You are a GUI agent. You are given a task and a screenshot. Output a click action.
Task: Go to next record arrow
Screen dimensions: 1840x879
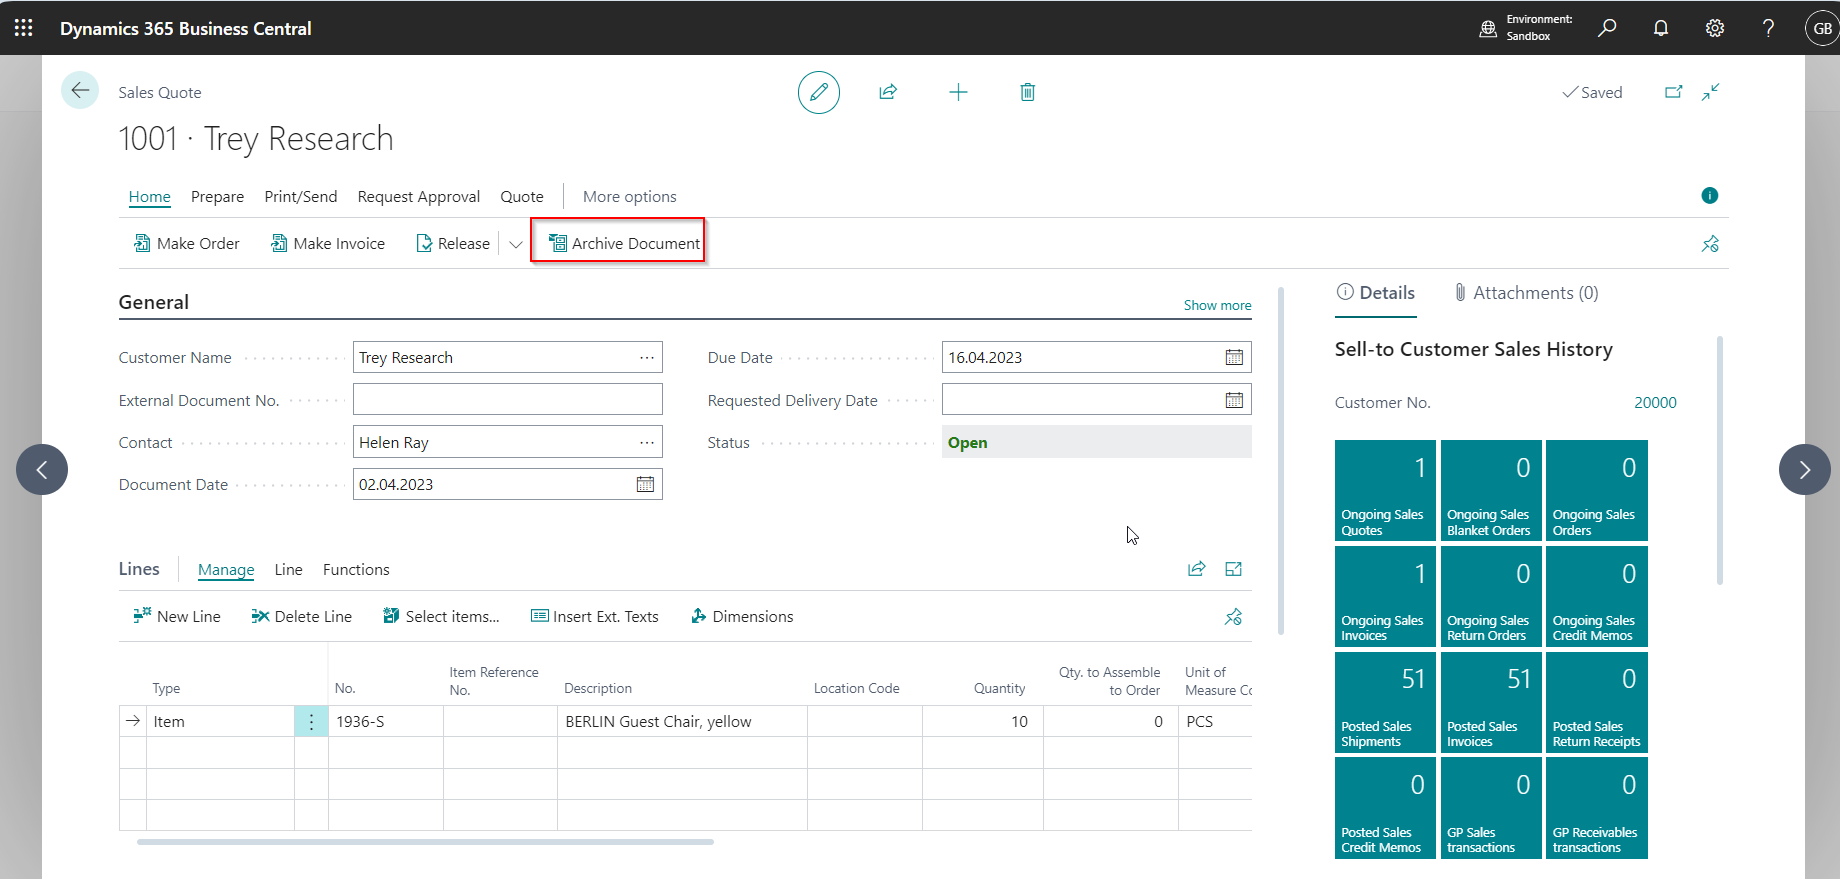pos(1805,469)
